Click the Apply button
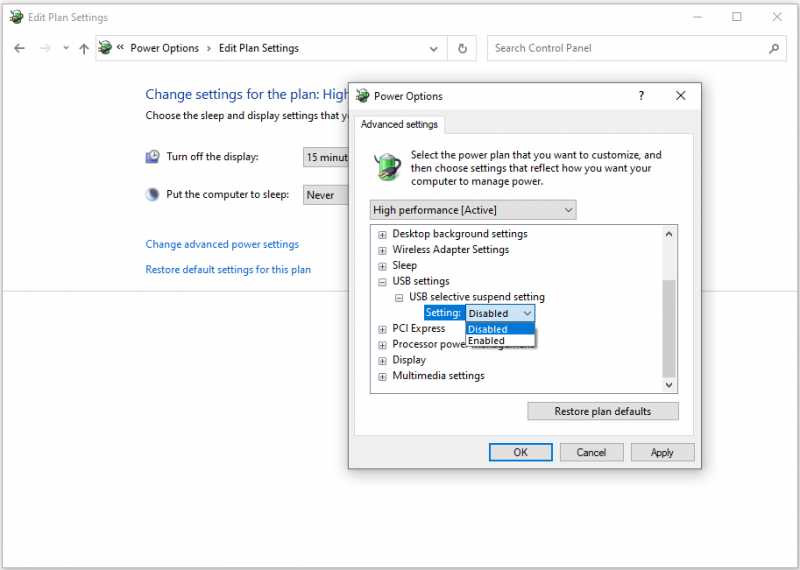 (x=662, y=453)
